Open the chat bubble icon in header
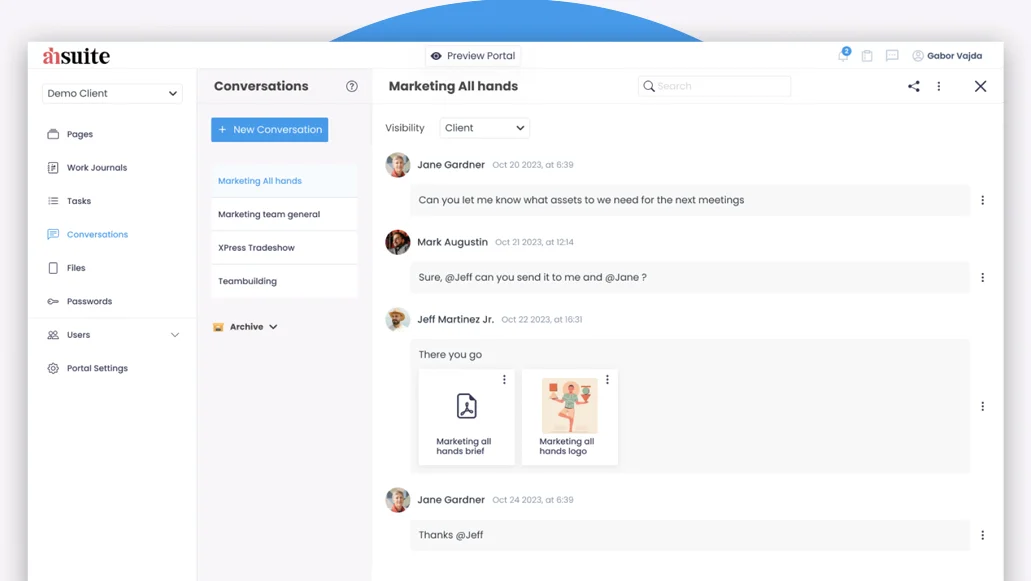This screenshot has width=1031, height=581. coord(892,56)
